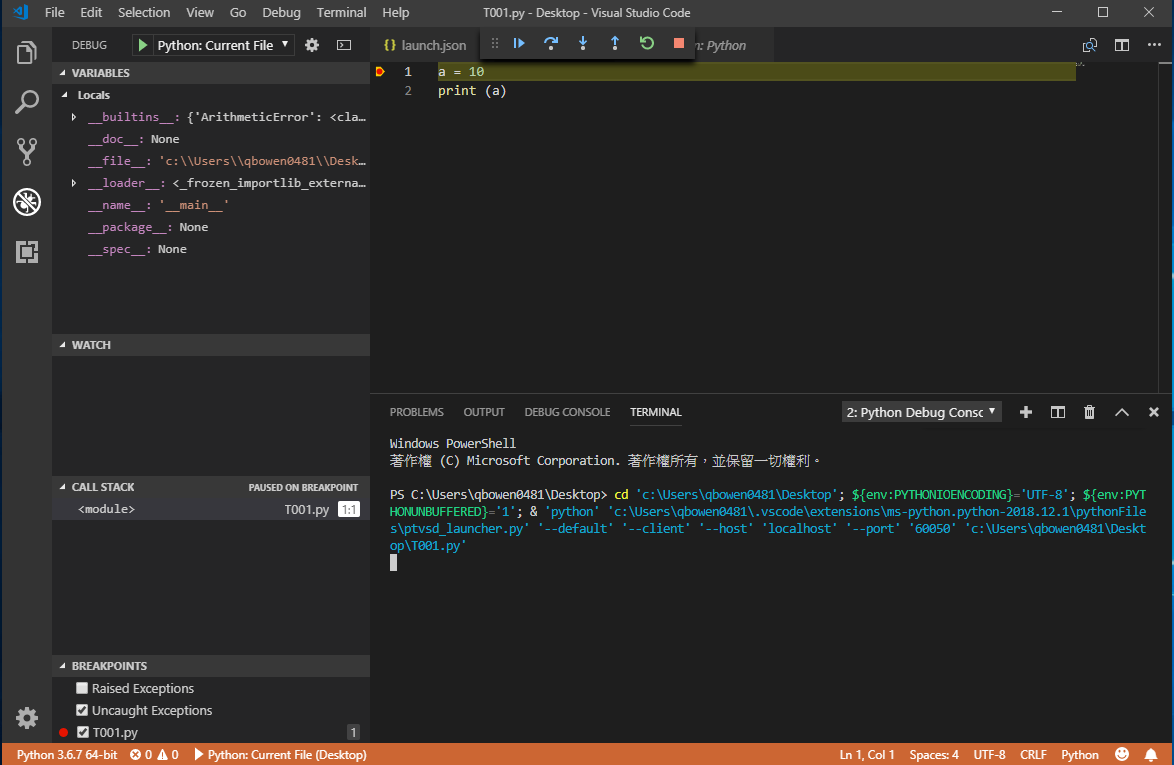Expand the __builtins__ variable entry
Viewport: 1174px width, 765px height.
tap(74, 118)
